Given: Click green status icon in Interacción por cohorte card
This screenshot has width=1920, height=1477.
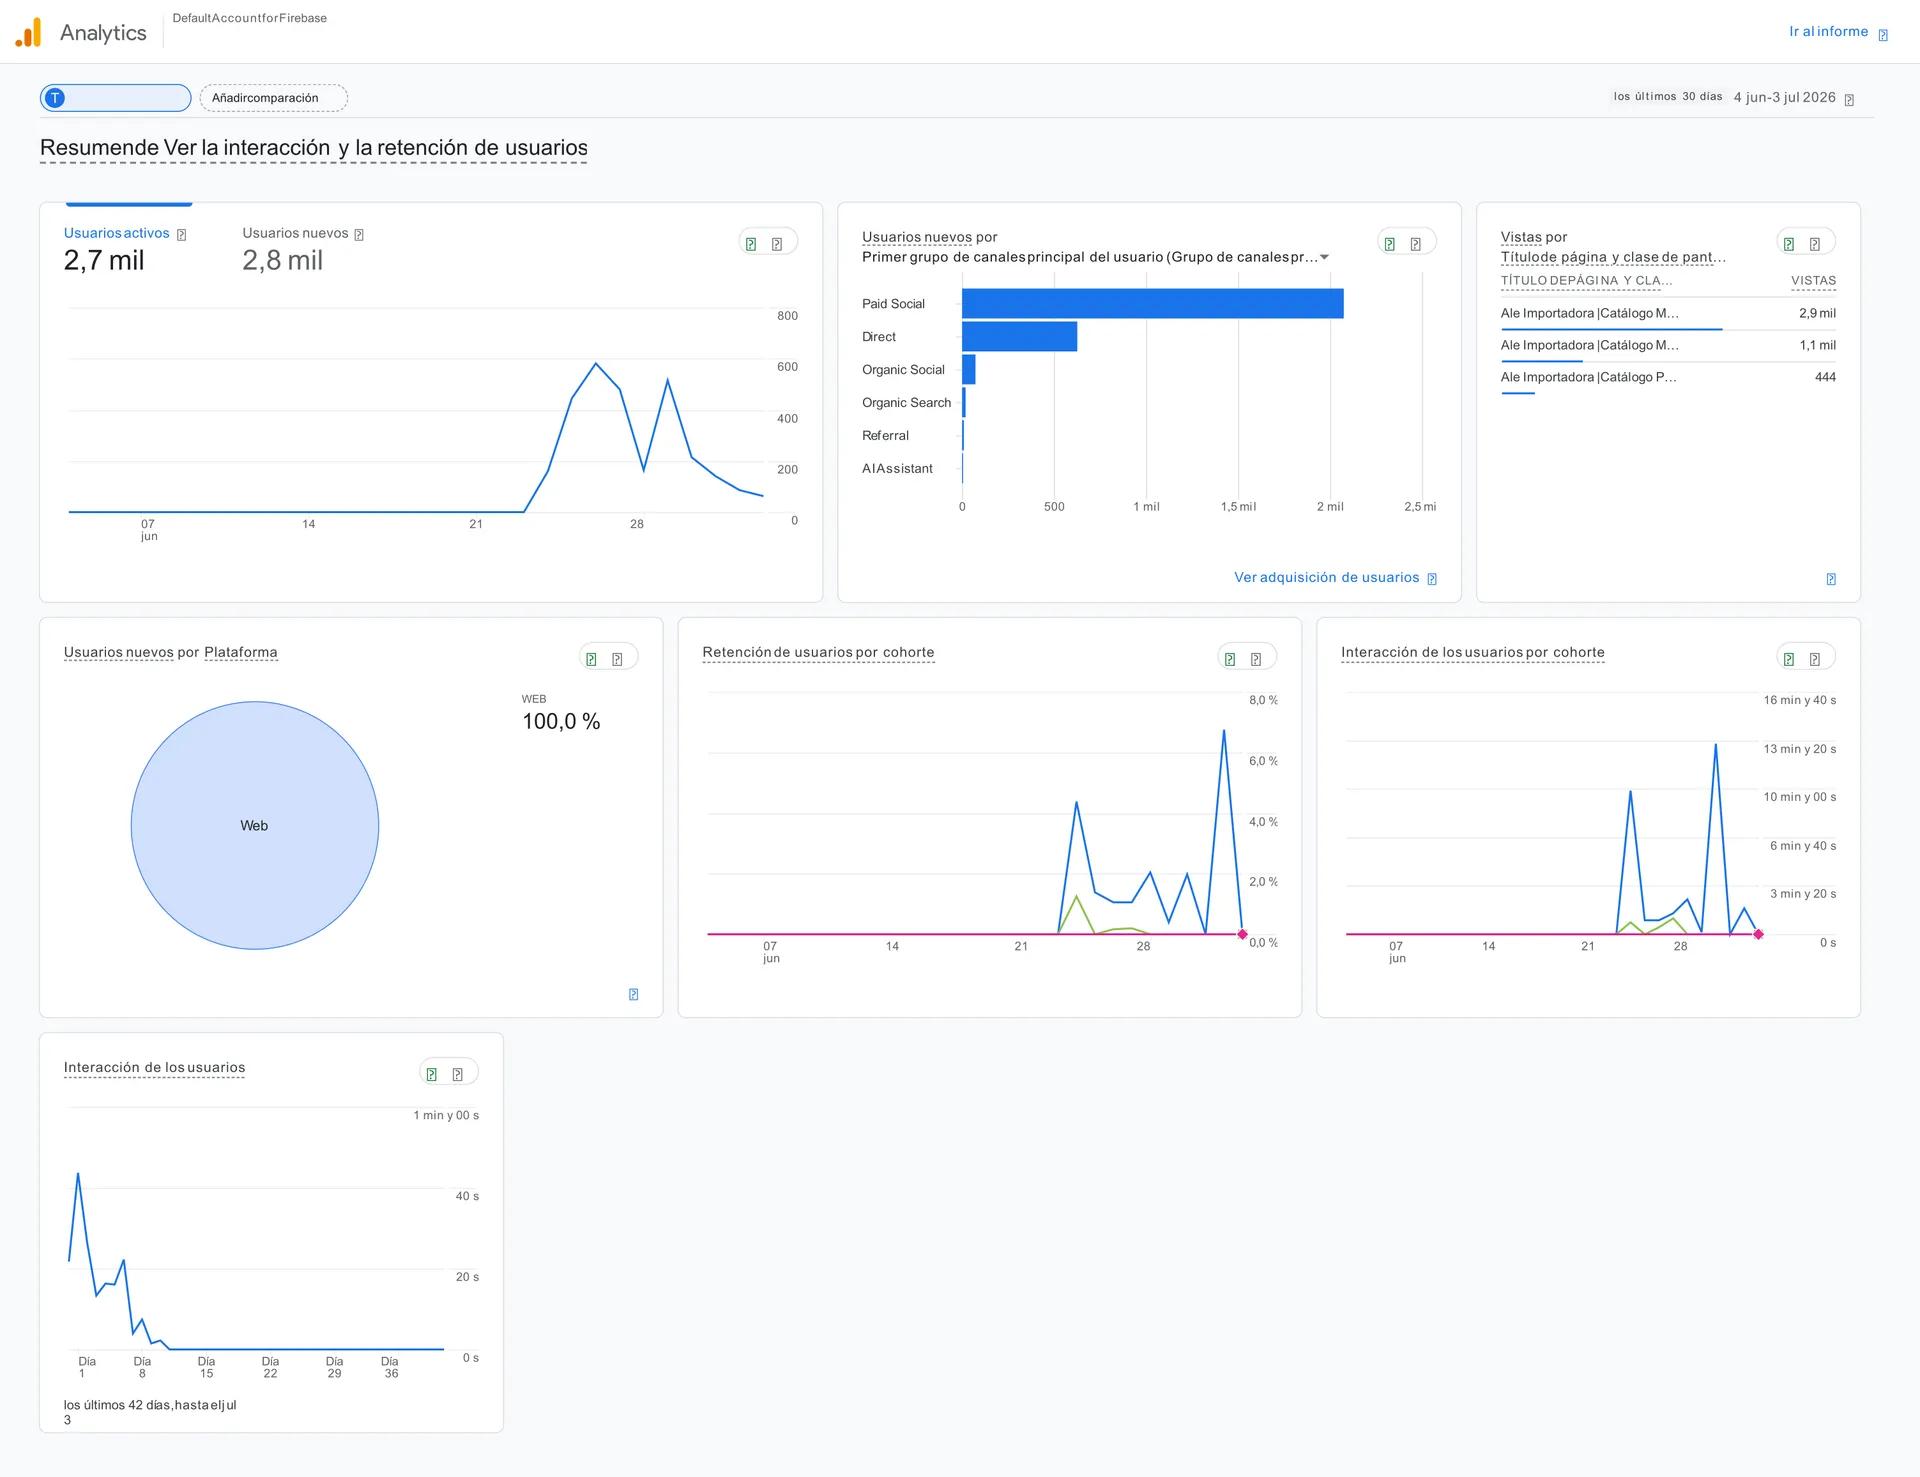Looking at the screenshot, I should coord(1789,659).
